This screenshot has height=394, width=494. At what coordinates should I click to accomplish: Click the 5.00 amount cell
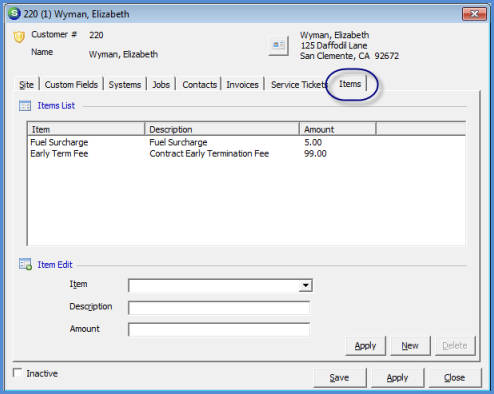313,142
